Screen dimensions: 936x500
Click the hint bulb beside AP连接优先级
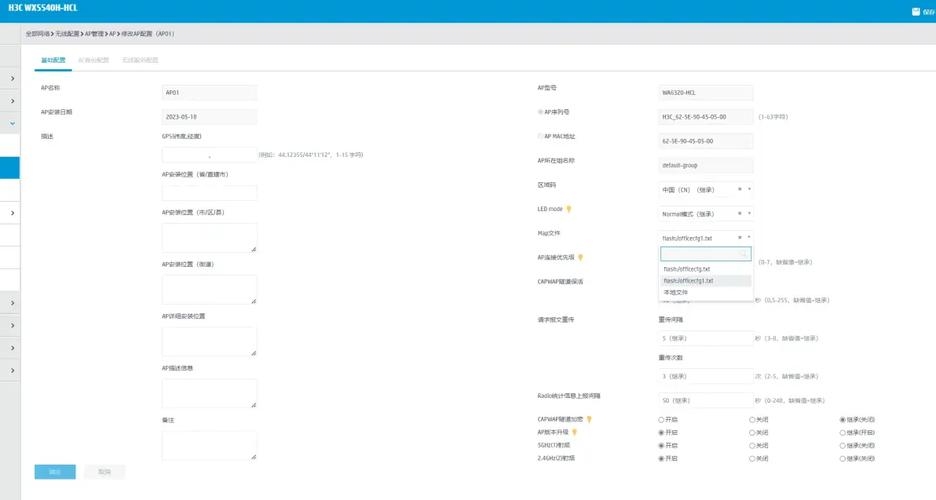coord(580,257)
